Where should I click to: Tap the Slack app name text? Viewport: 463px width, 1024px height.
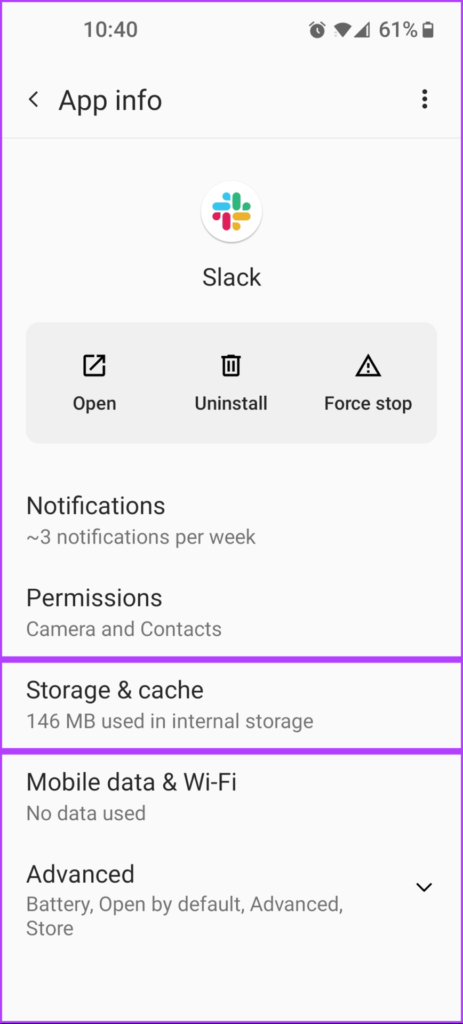[231, 277]
